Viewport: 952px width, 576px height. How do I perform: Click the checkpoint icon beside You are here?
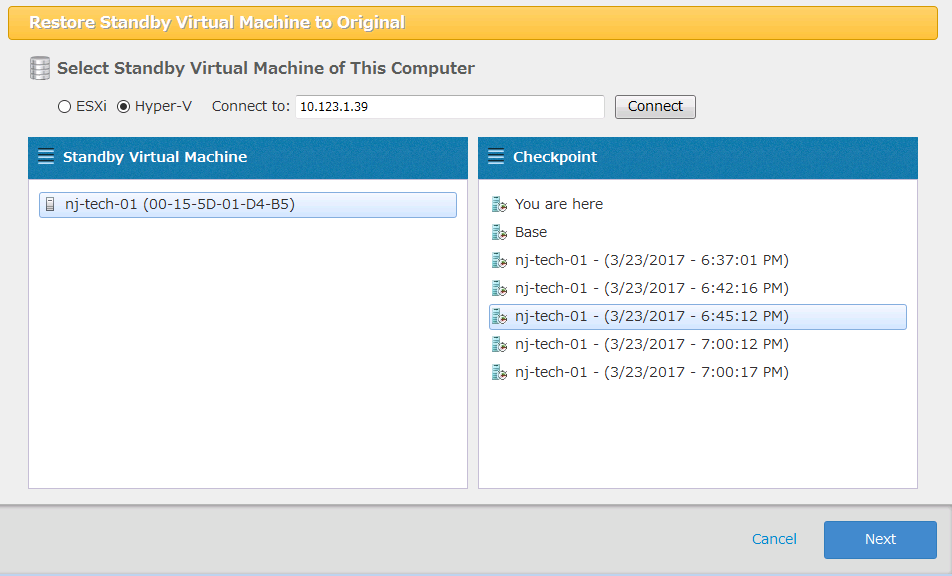[500, 204]
